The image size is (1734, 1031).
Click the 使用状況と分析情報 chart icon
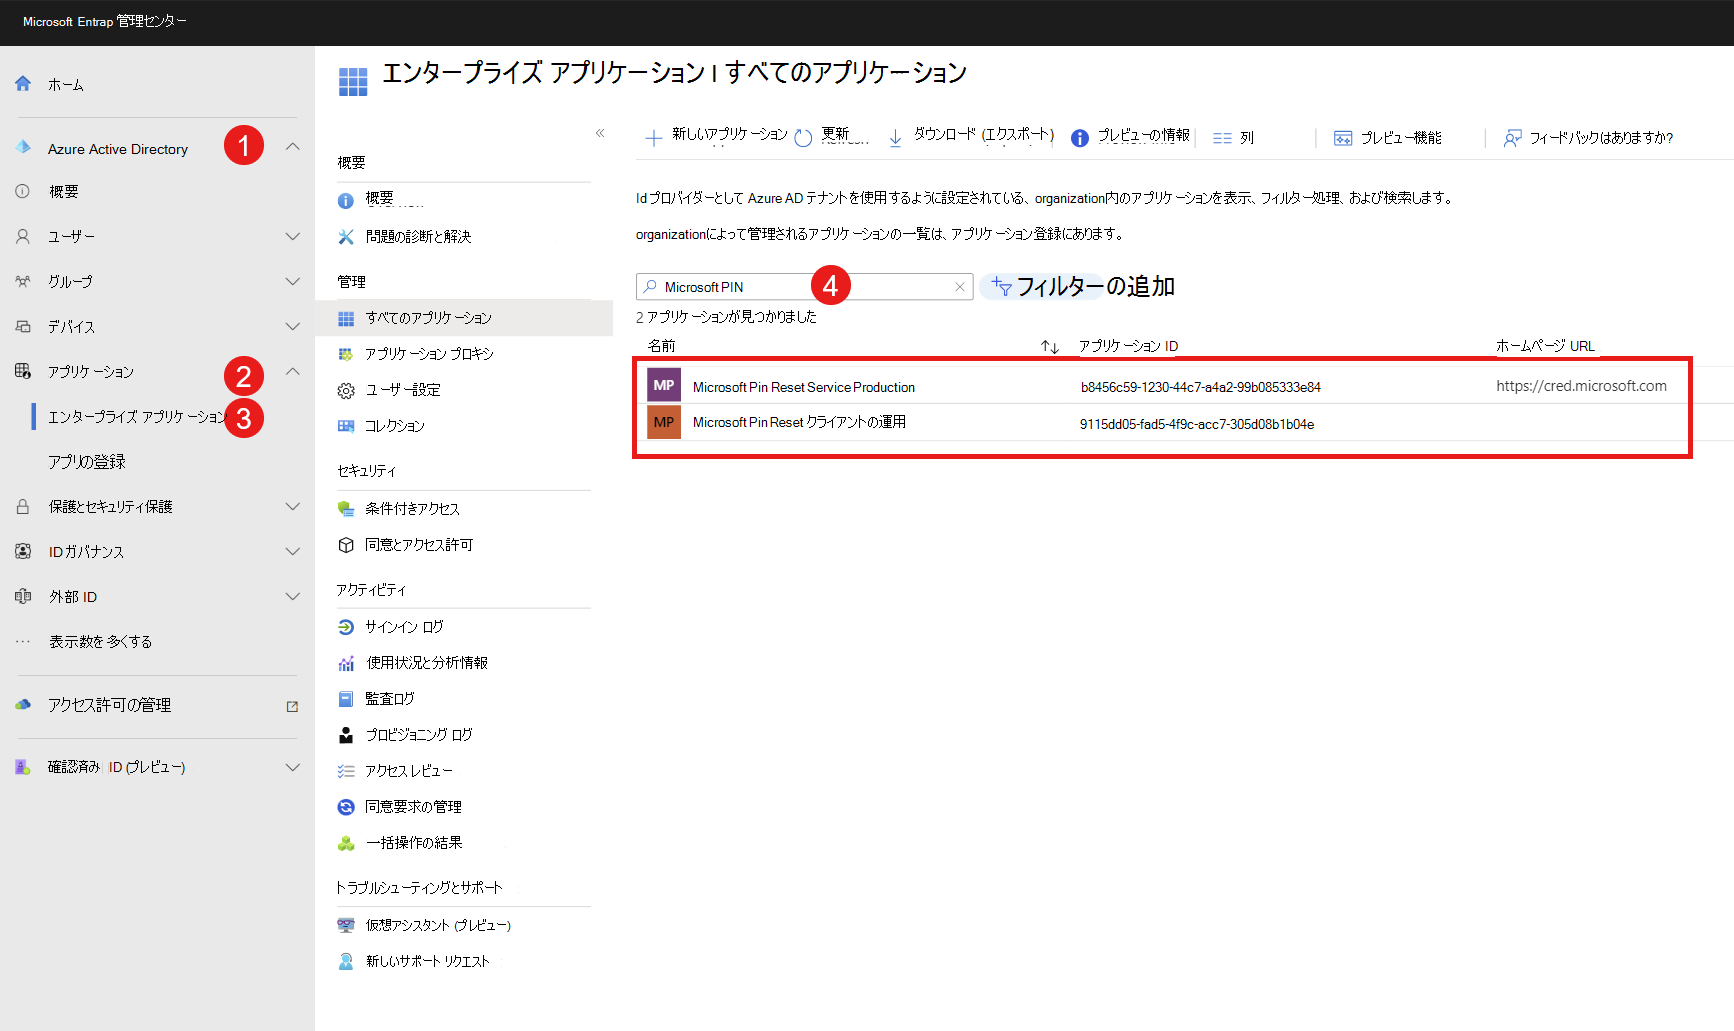346,663
